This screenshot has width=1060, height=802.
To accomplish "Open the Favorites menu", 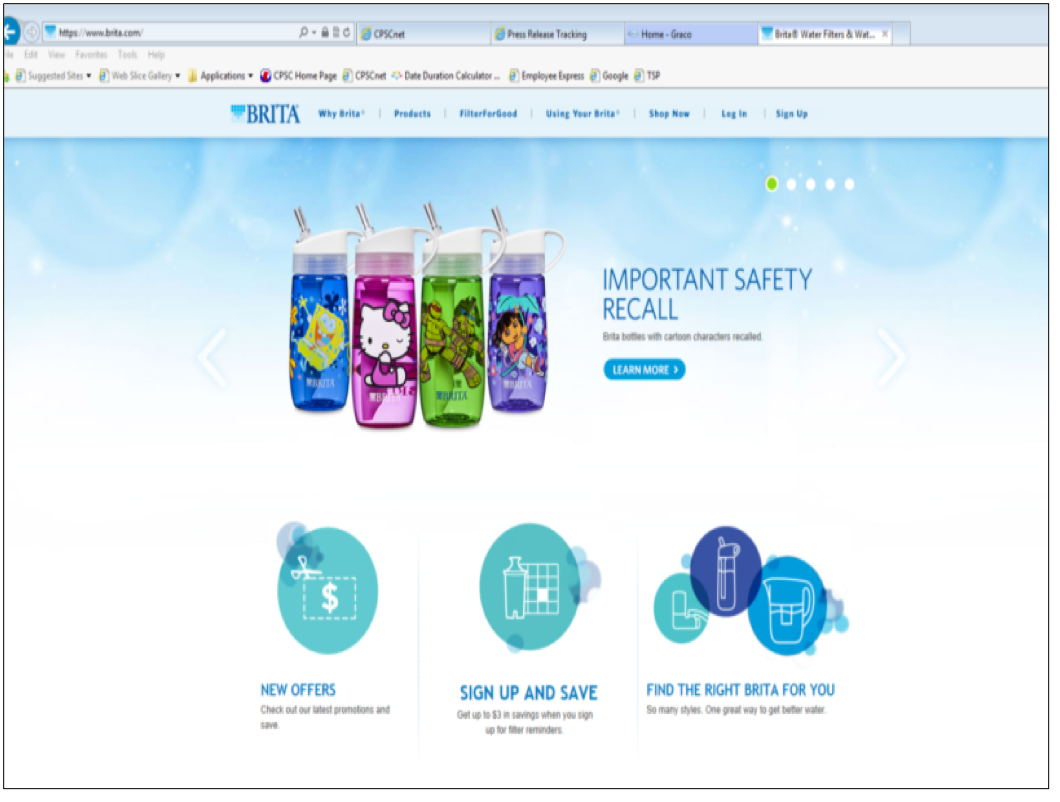I will (x=92, y=55).
